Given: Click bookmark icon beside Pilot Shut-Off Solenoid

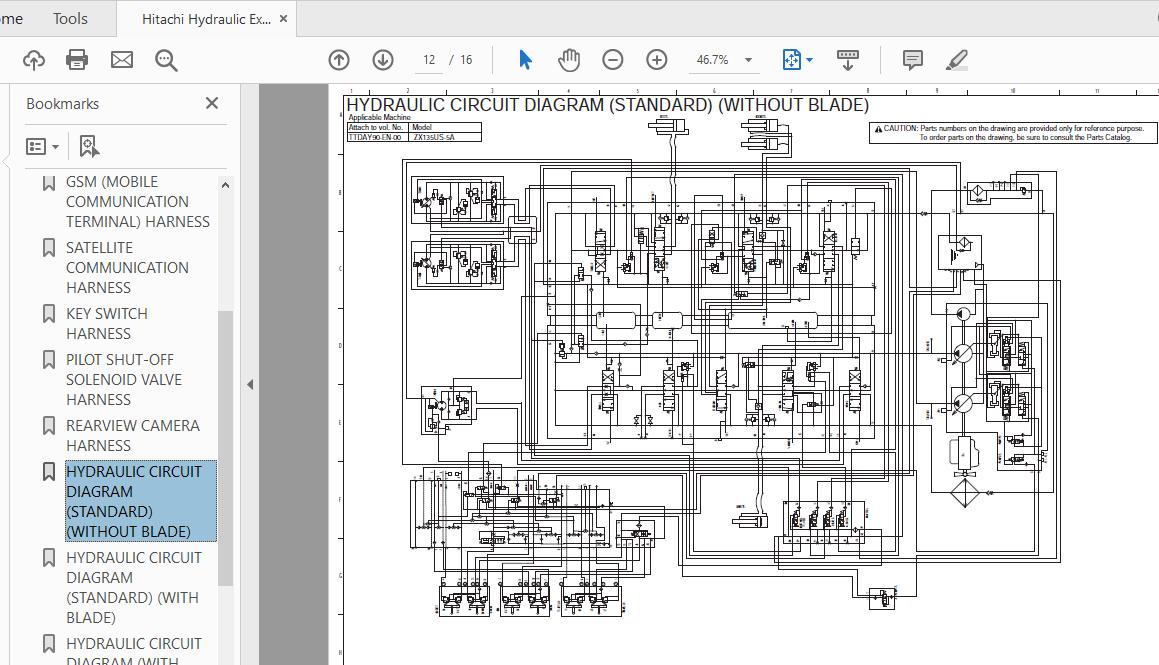Looking at the screenshot, I should pyautogui.click(x=49, y=360).
